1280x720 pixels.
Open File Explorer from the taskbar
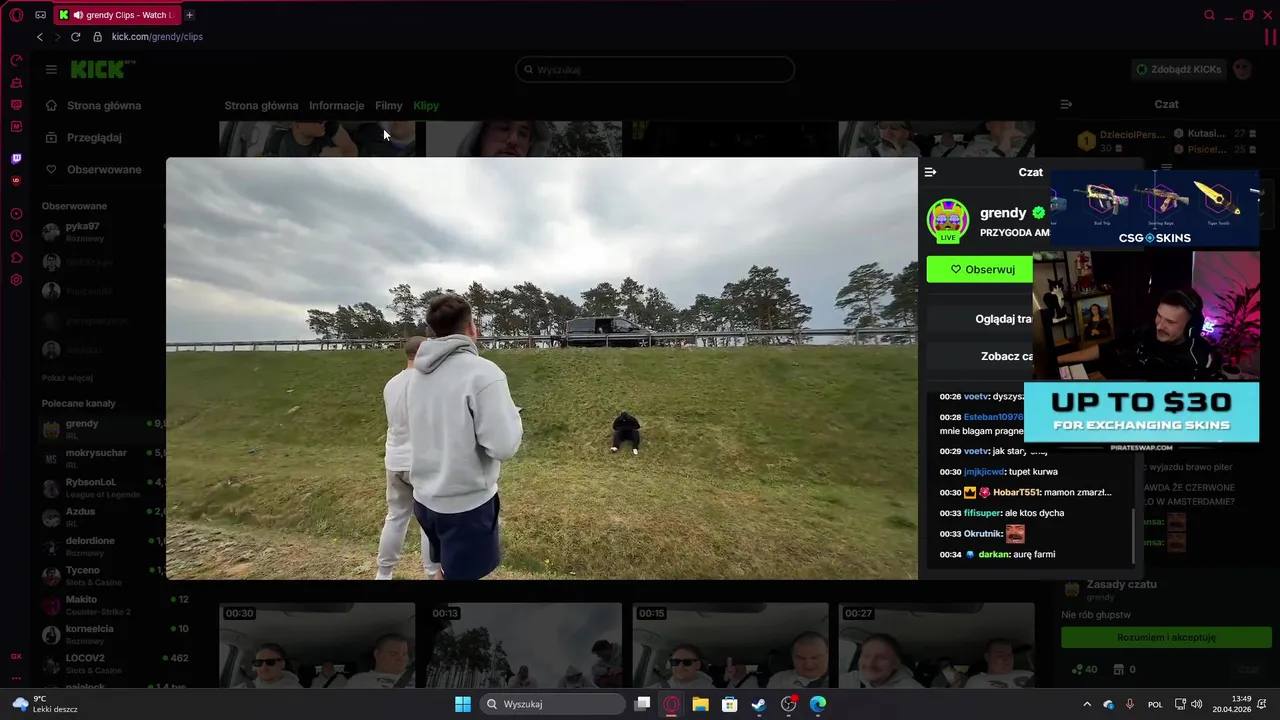[700, 704]
